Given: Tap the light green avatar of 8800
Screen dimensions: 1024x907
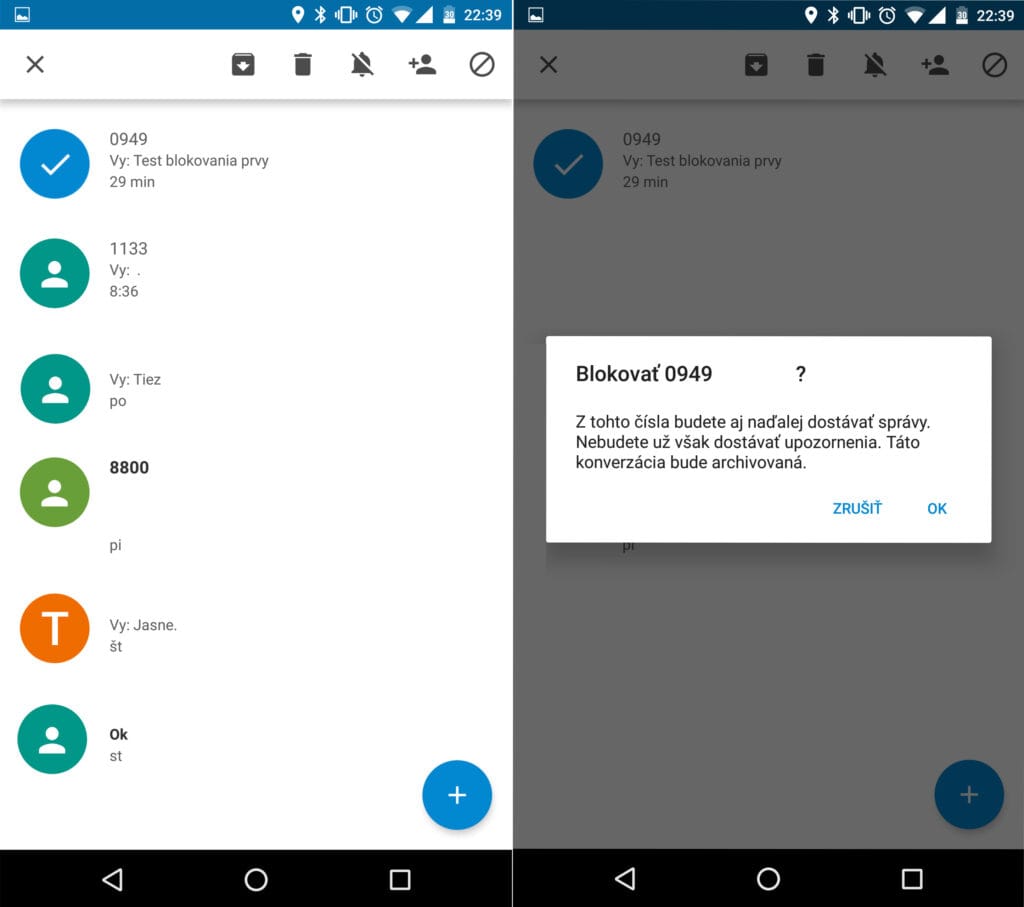Looking at the screenshot, I should 55,492.
